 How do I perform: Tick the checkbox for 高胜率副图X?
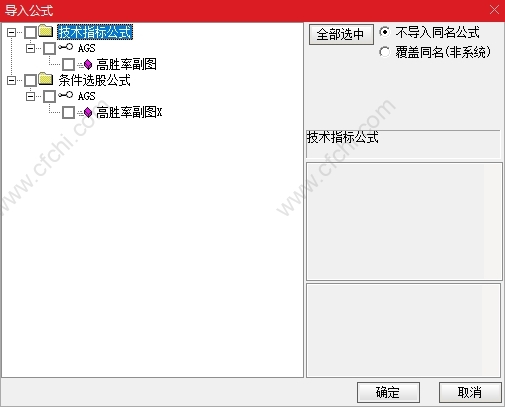pyautogui.click(x=69, y=112)
